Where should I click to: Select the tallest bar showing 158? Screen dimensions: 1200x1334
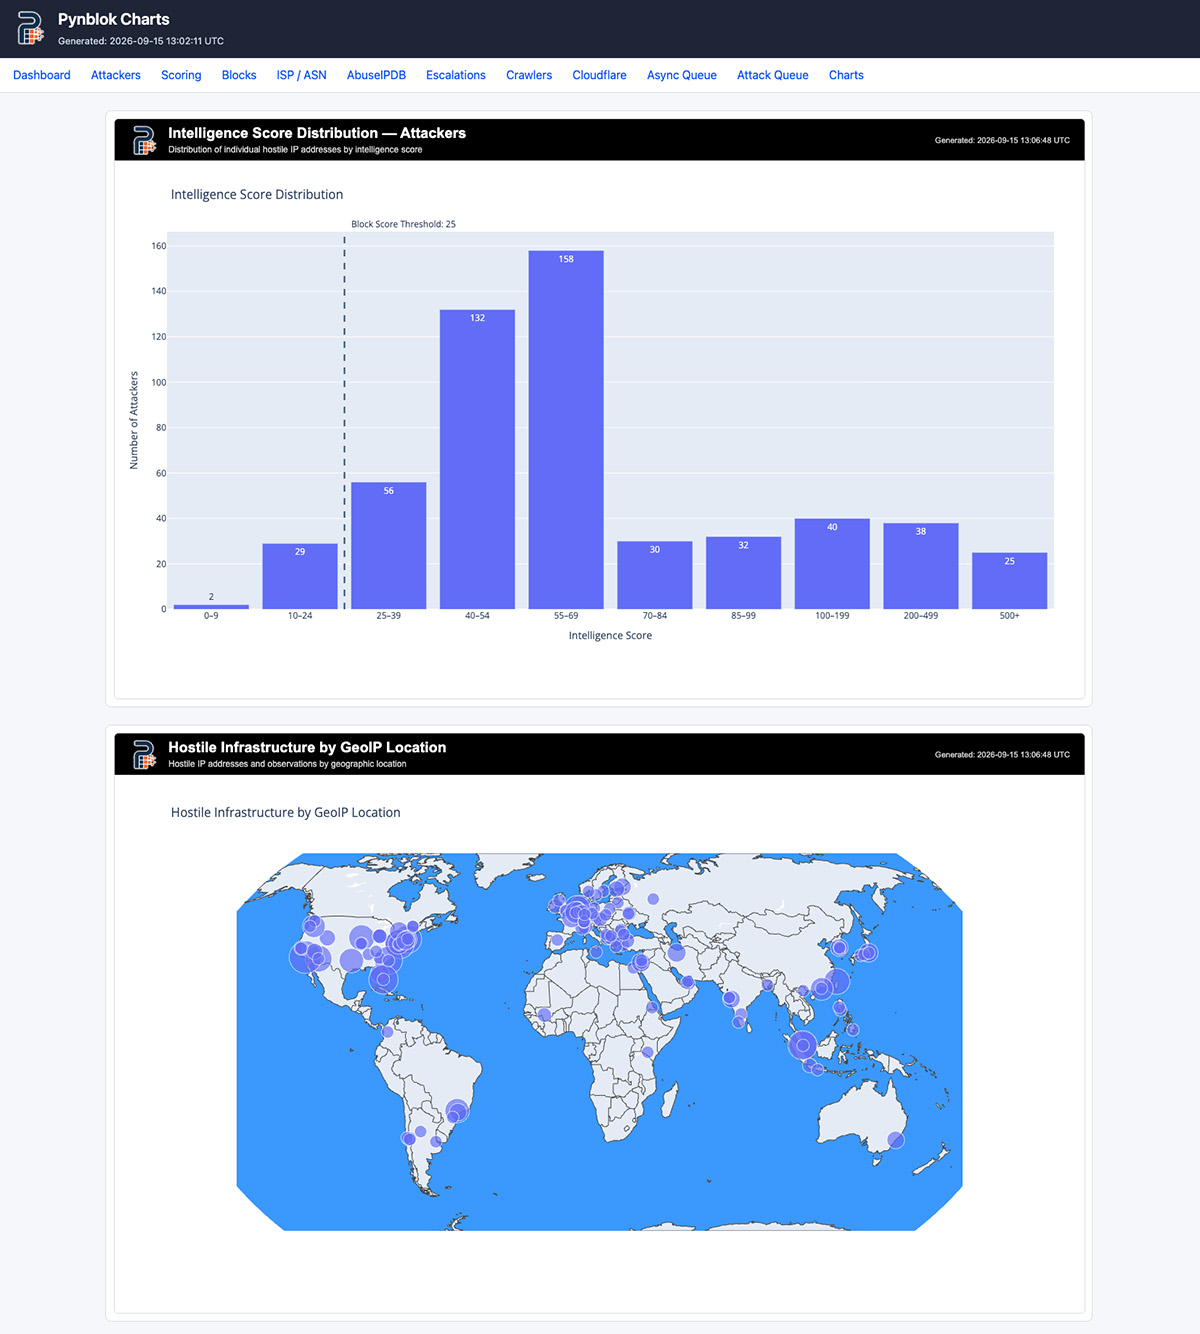566,430
